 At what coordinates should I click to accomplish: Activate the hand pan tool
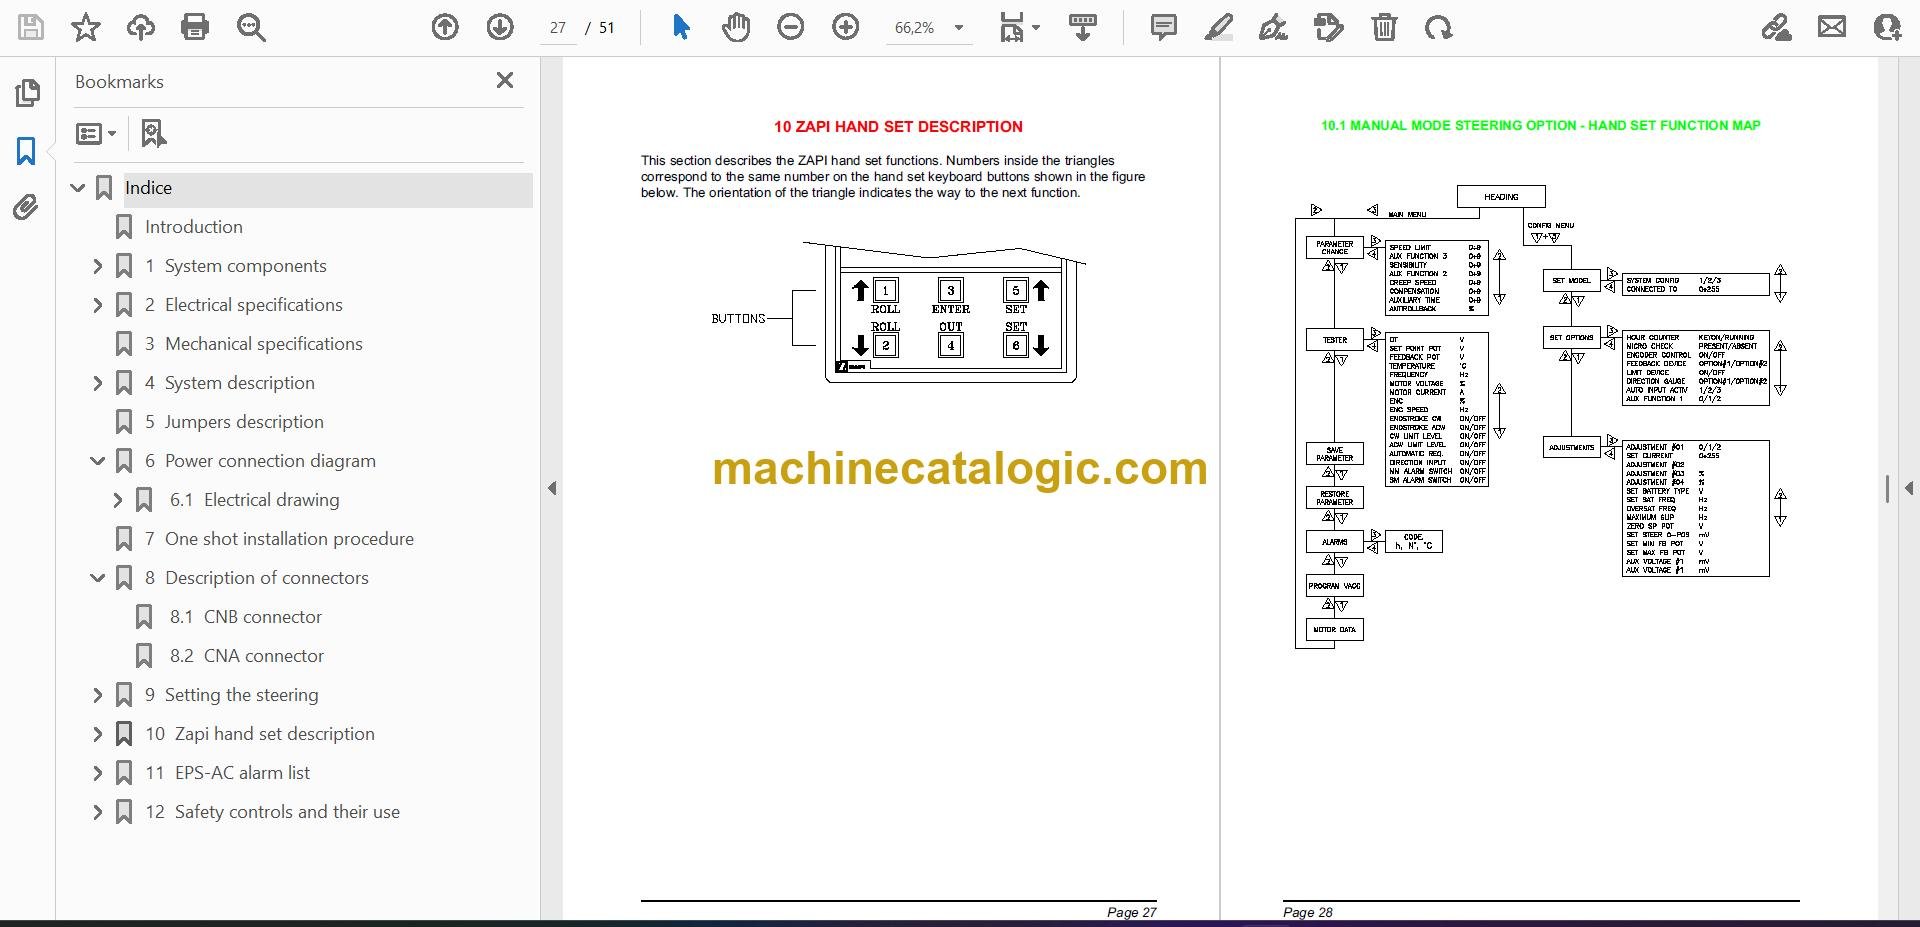[736, 27]
